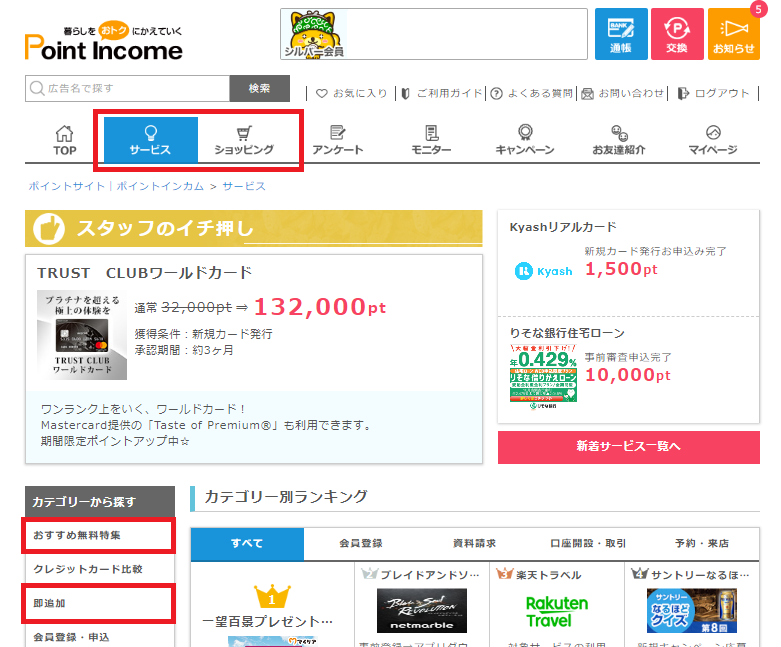The image size is (781, 647).
Task: Click the サントリーなるほどクイズ thumbnail
Action: tap(691, 611)
